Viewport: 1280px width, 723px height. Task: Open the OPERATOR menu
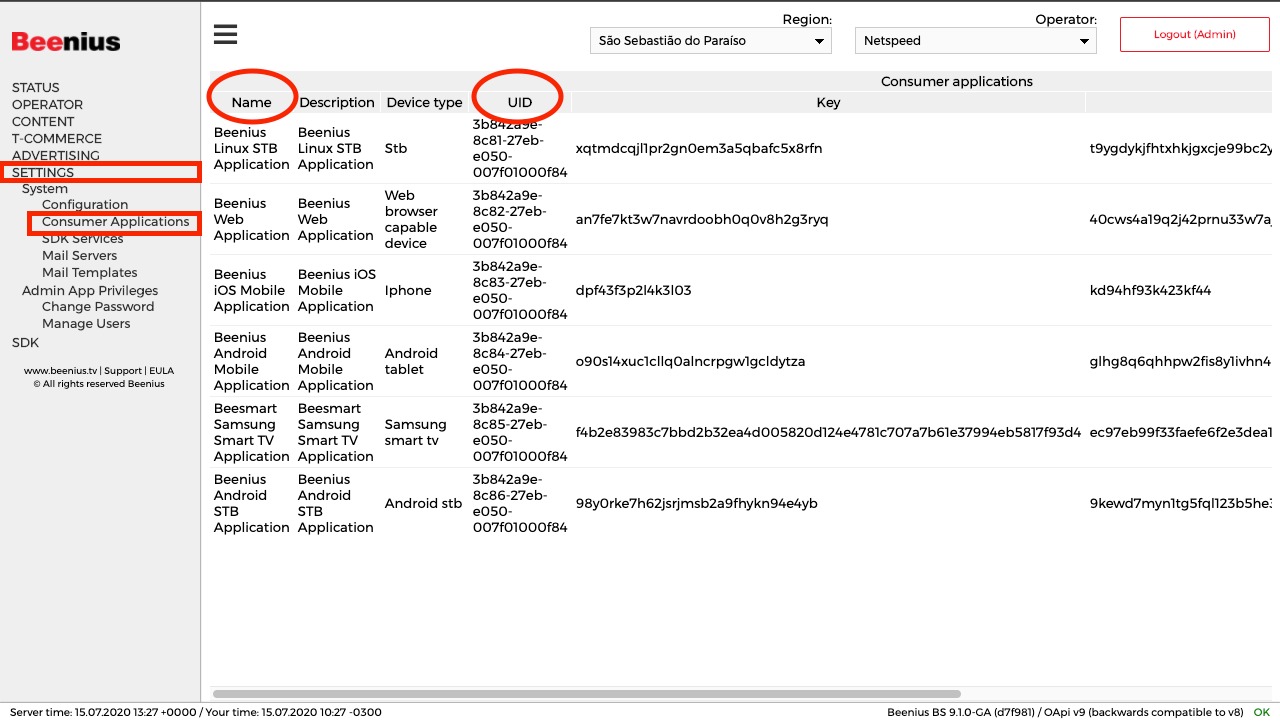pyautogui.click(x=47, y=105)
